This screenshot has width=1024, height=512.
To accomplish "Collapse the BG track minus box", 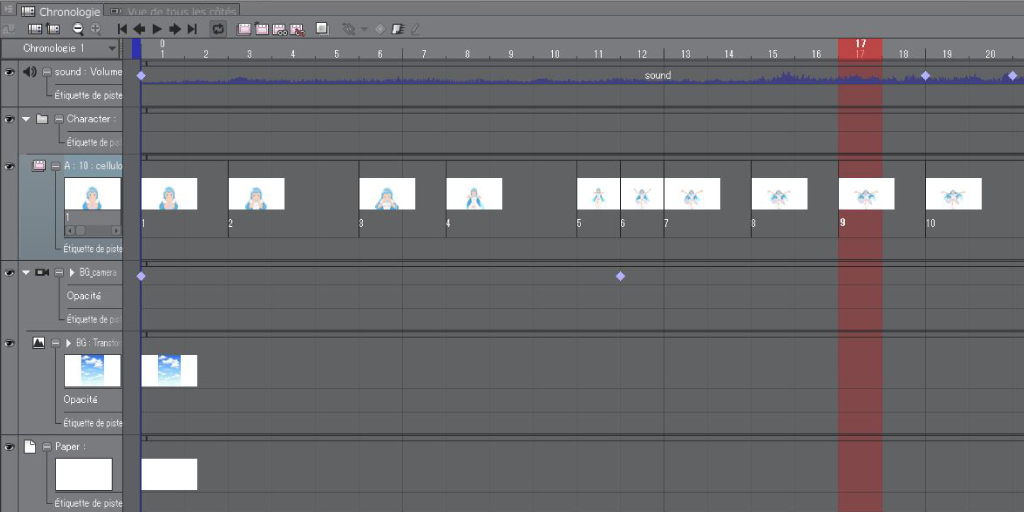I will (x=55, y=342).
